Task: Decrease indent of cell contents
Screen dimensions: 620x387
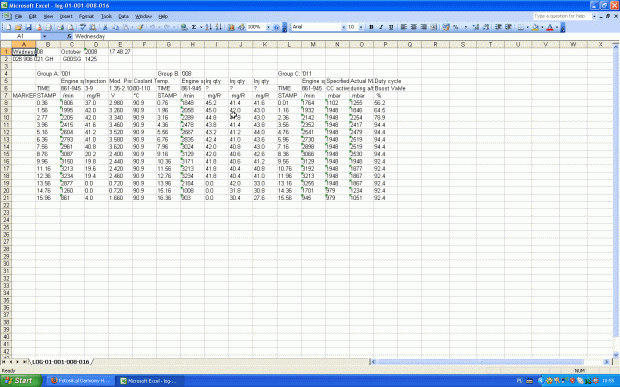Action: [x=498, y=27]
